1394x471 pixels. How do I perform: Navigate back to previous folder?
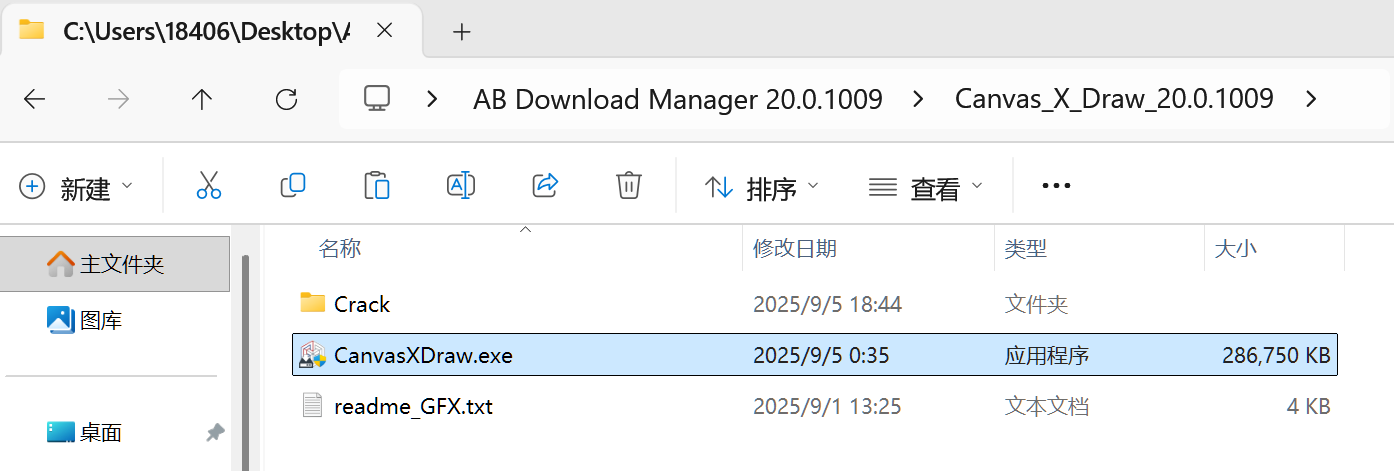(x=34, y=99)
